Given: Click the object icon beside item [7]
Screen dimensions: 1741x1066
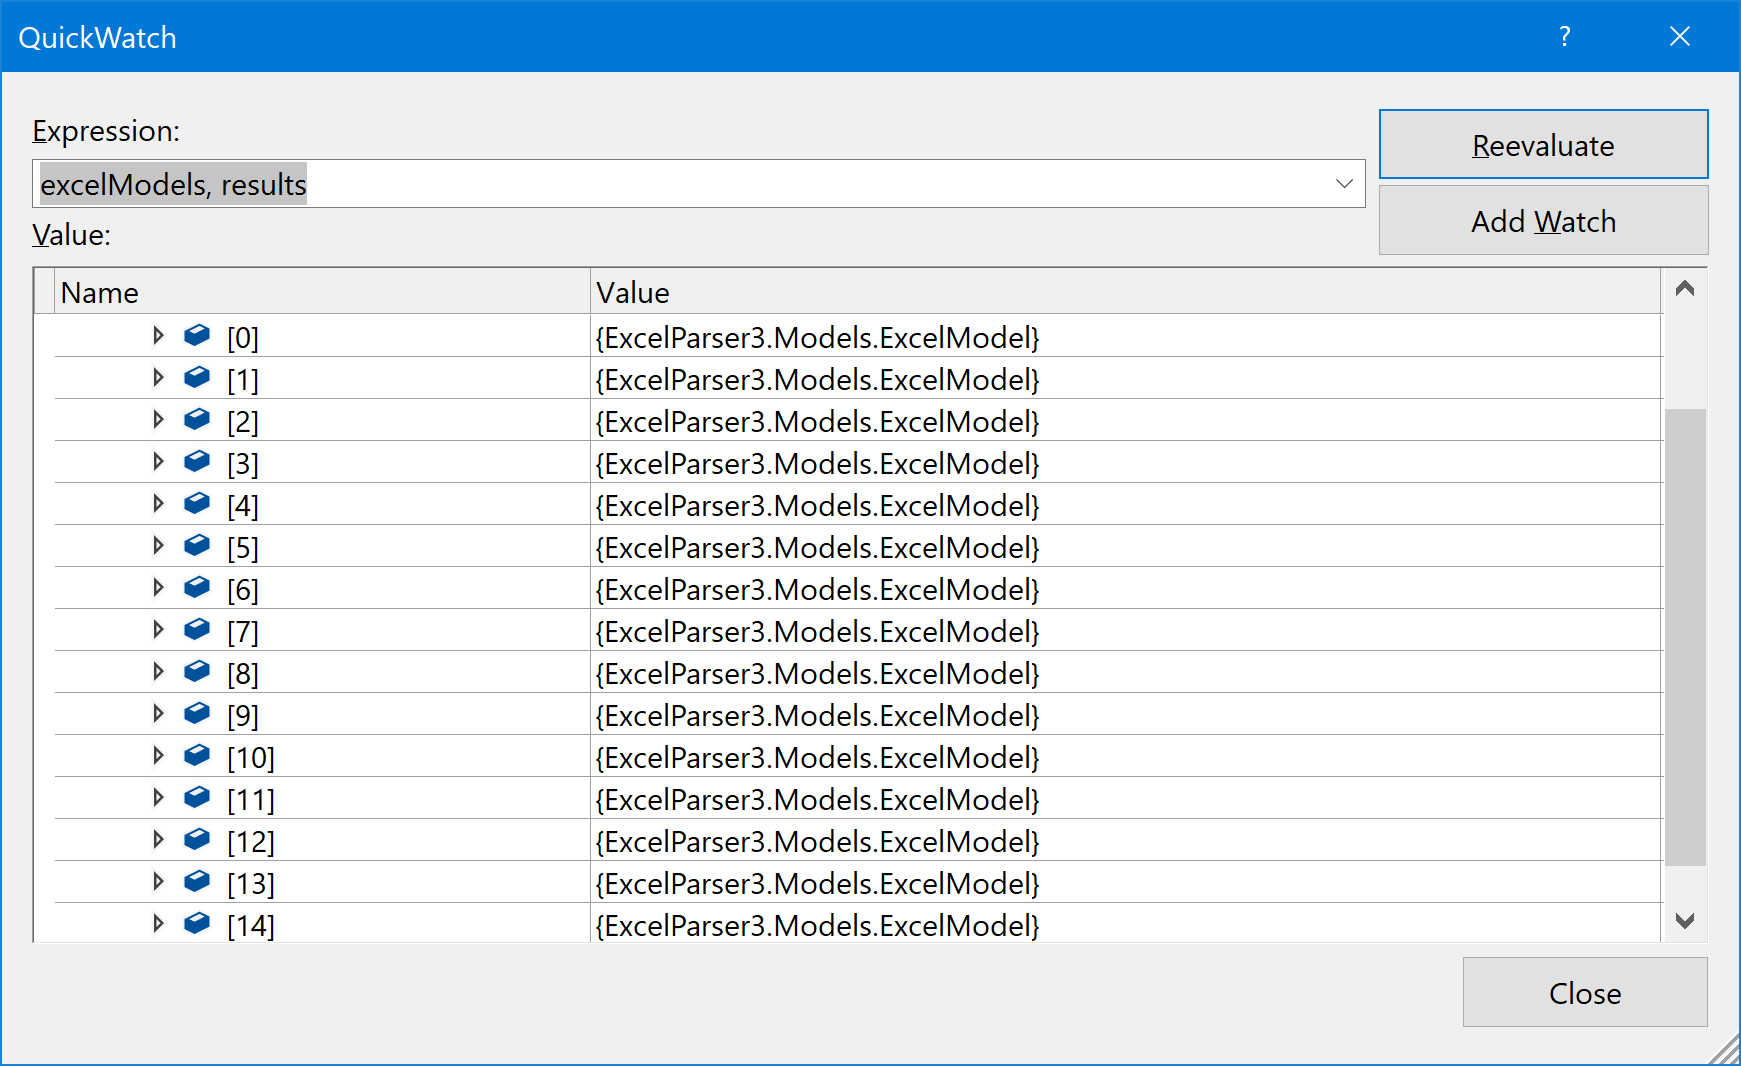Looking at the screenshot, I should (196, 629).
